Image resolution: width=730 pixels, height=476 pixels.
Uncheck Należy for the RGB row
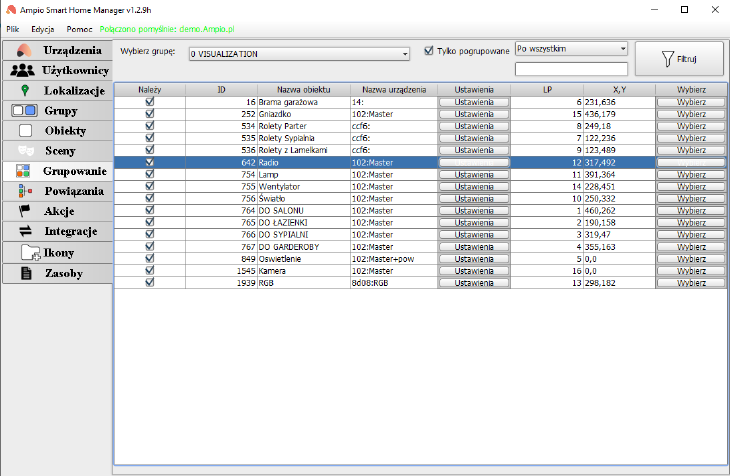149,283
